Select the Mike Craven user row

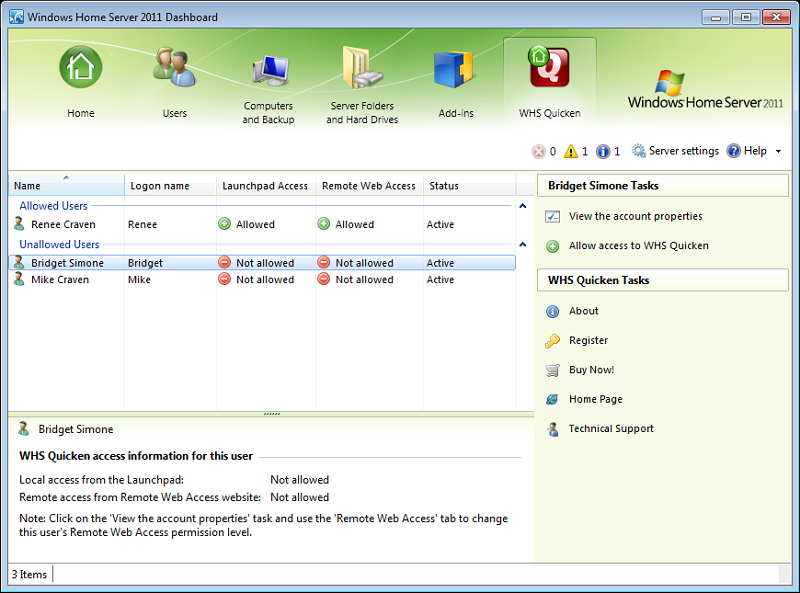coord(262,280)
